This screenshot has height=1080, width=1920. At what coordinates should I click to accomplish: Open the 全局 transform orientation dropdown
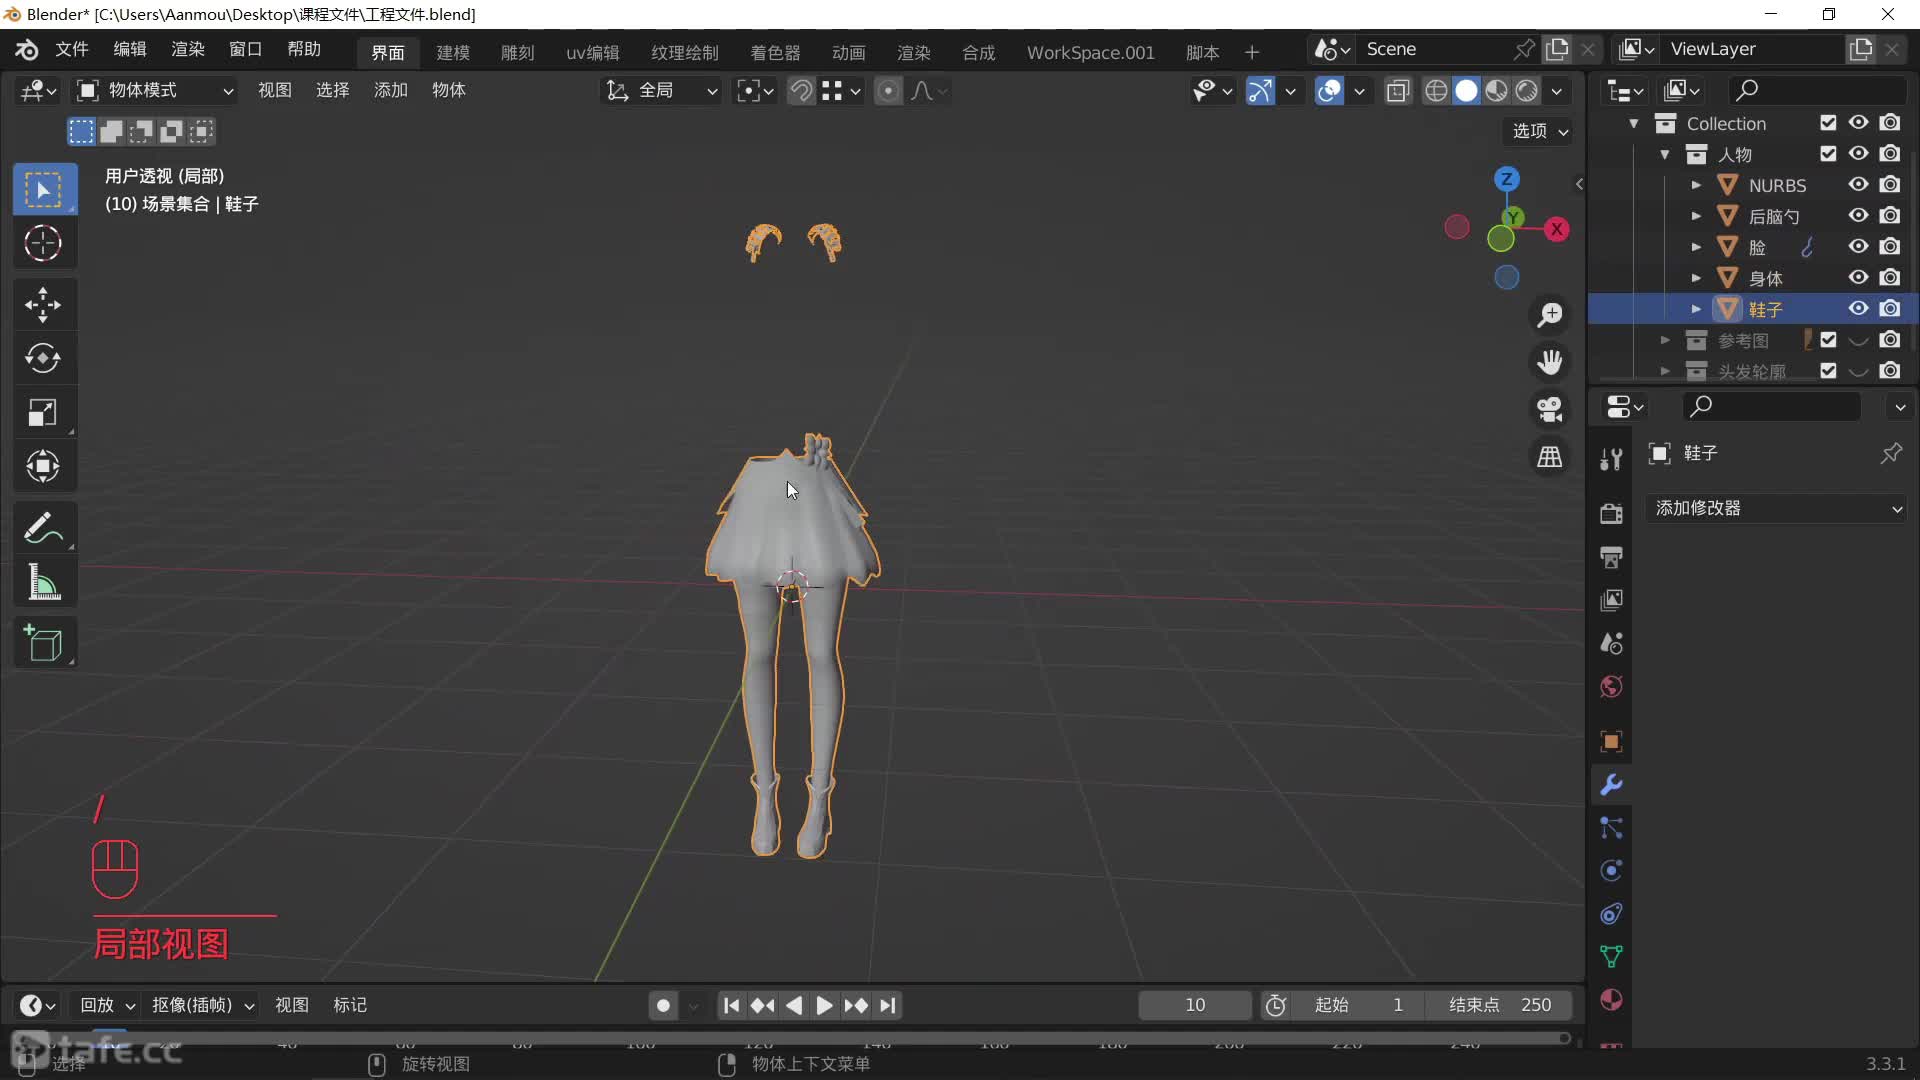[x=661, y=91]
